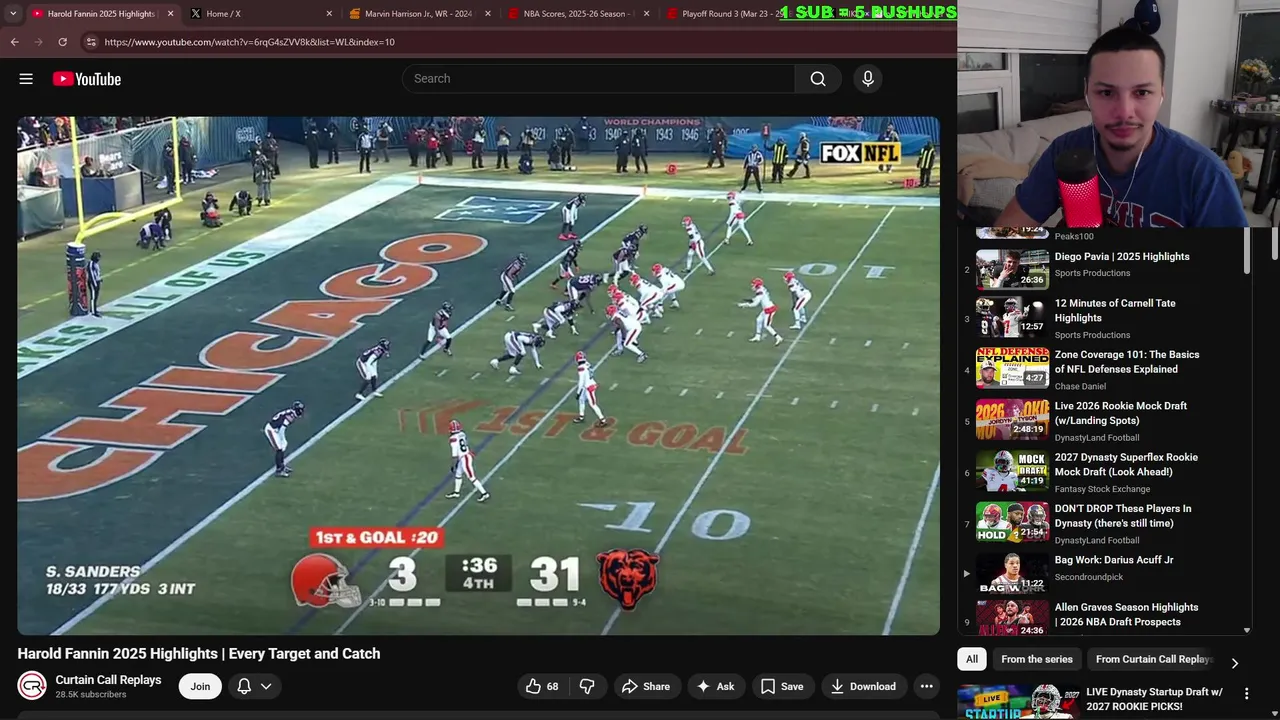Open the more actions three-dot menu under the video
The height and width of the screenshot is (720, 1280).
pyautogui.click(x=927, y=686)
